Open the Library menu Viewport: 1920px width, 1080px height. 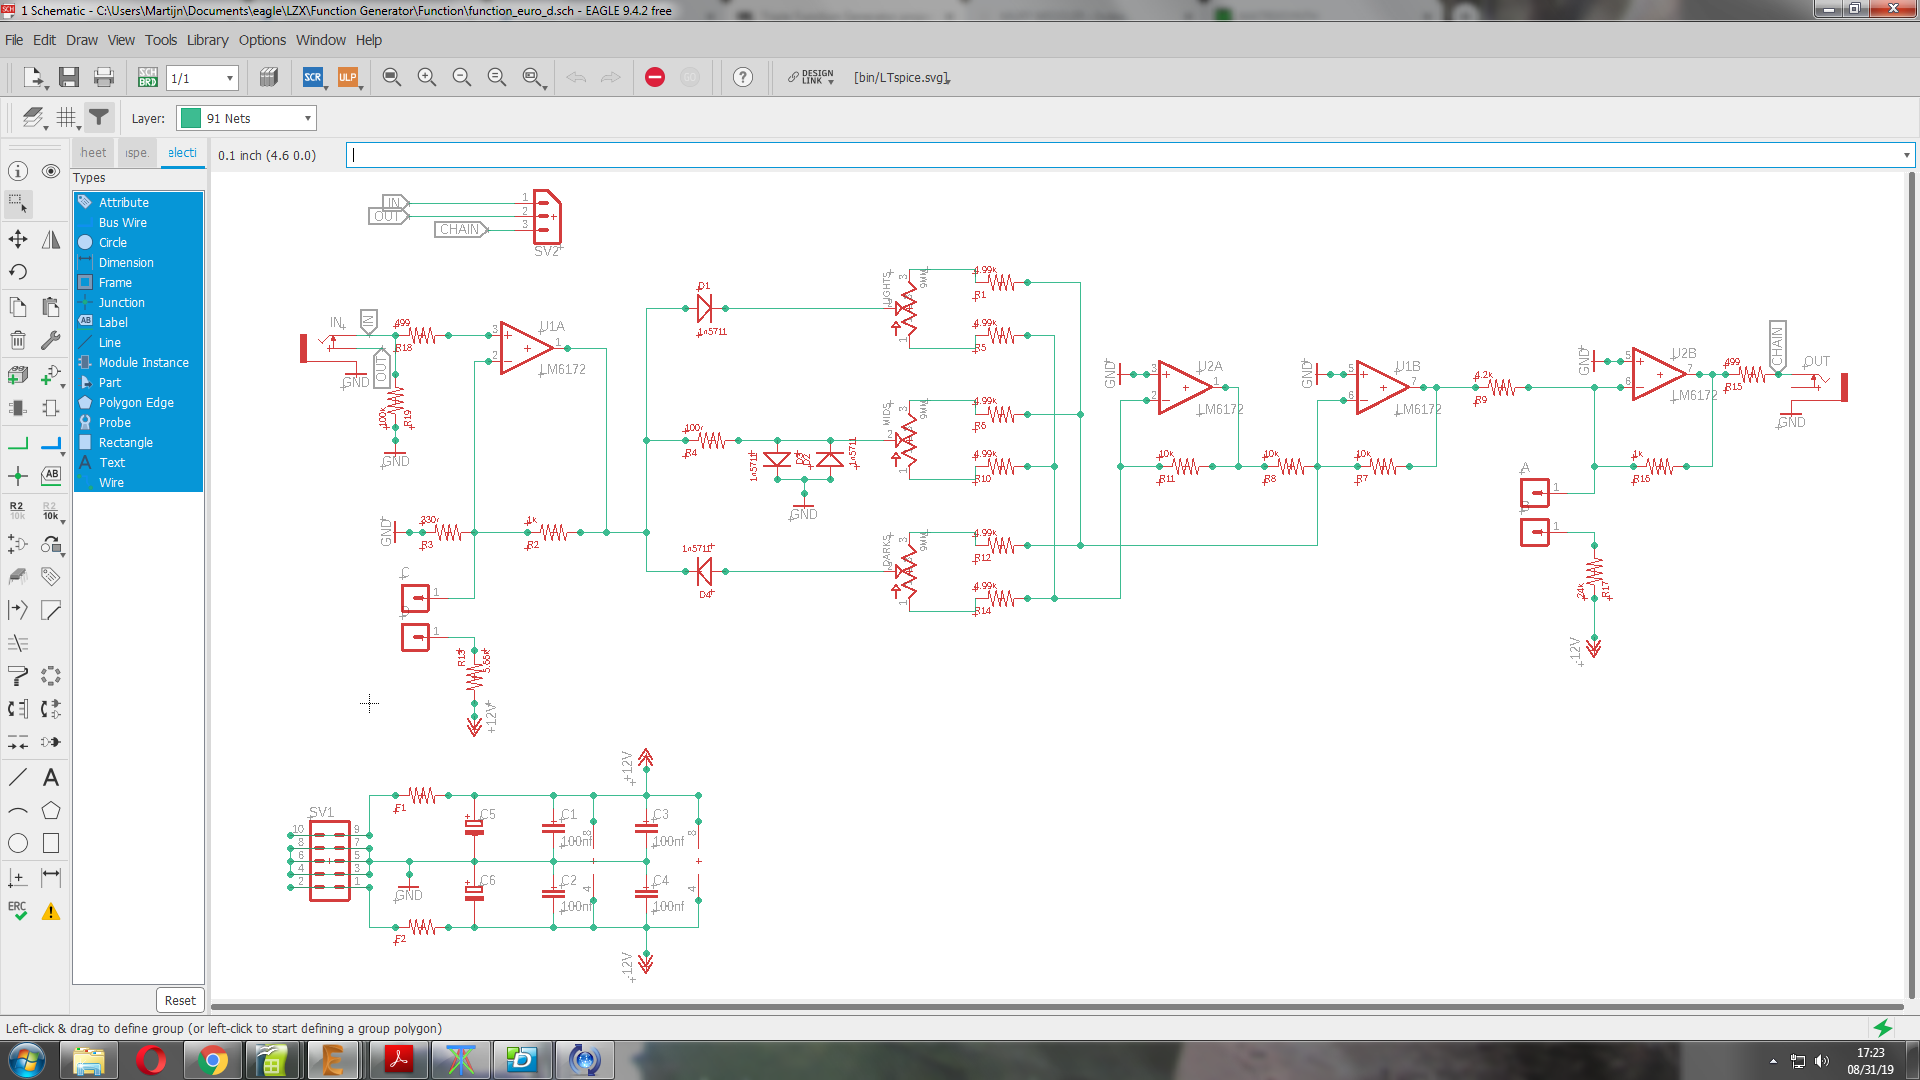pos(207,40)
